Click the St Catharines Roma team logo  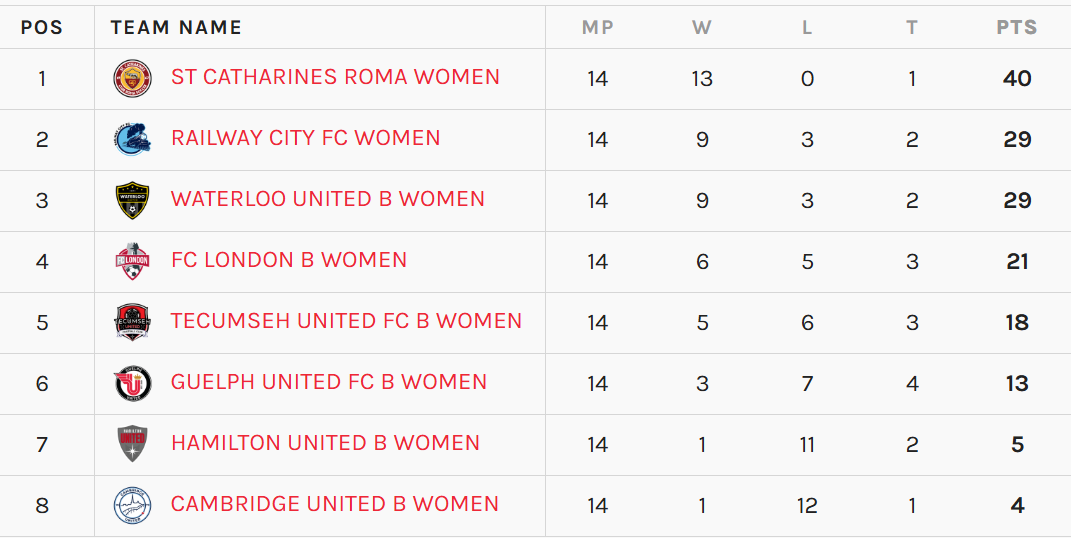pos(133,79)
